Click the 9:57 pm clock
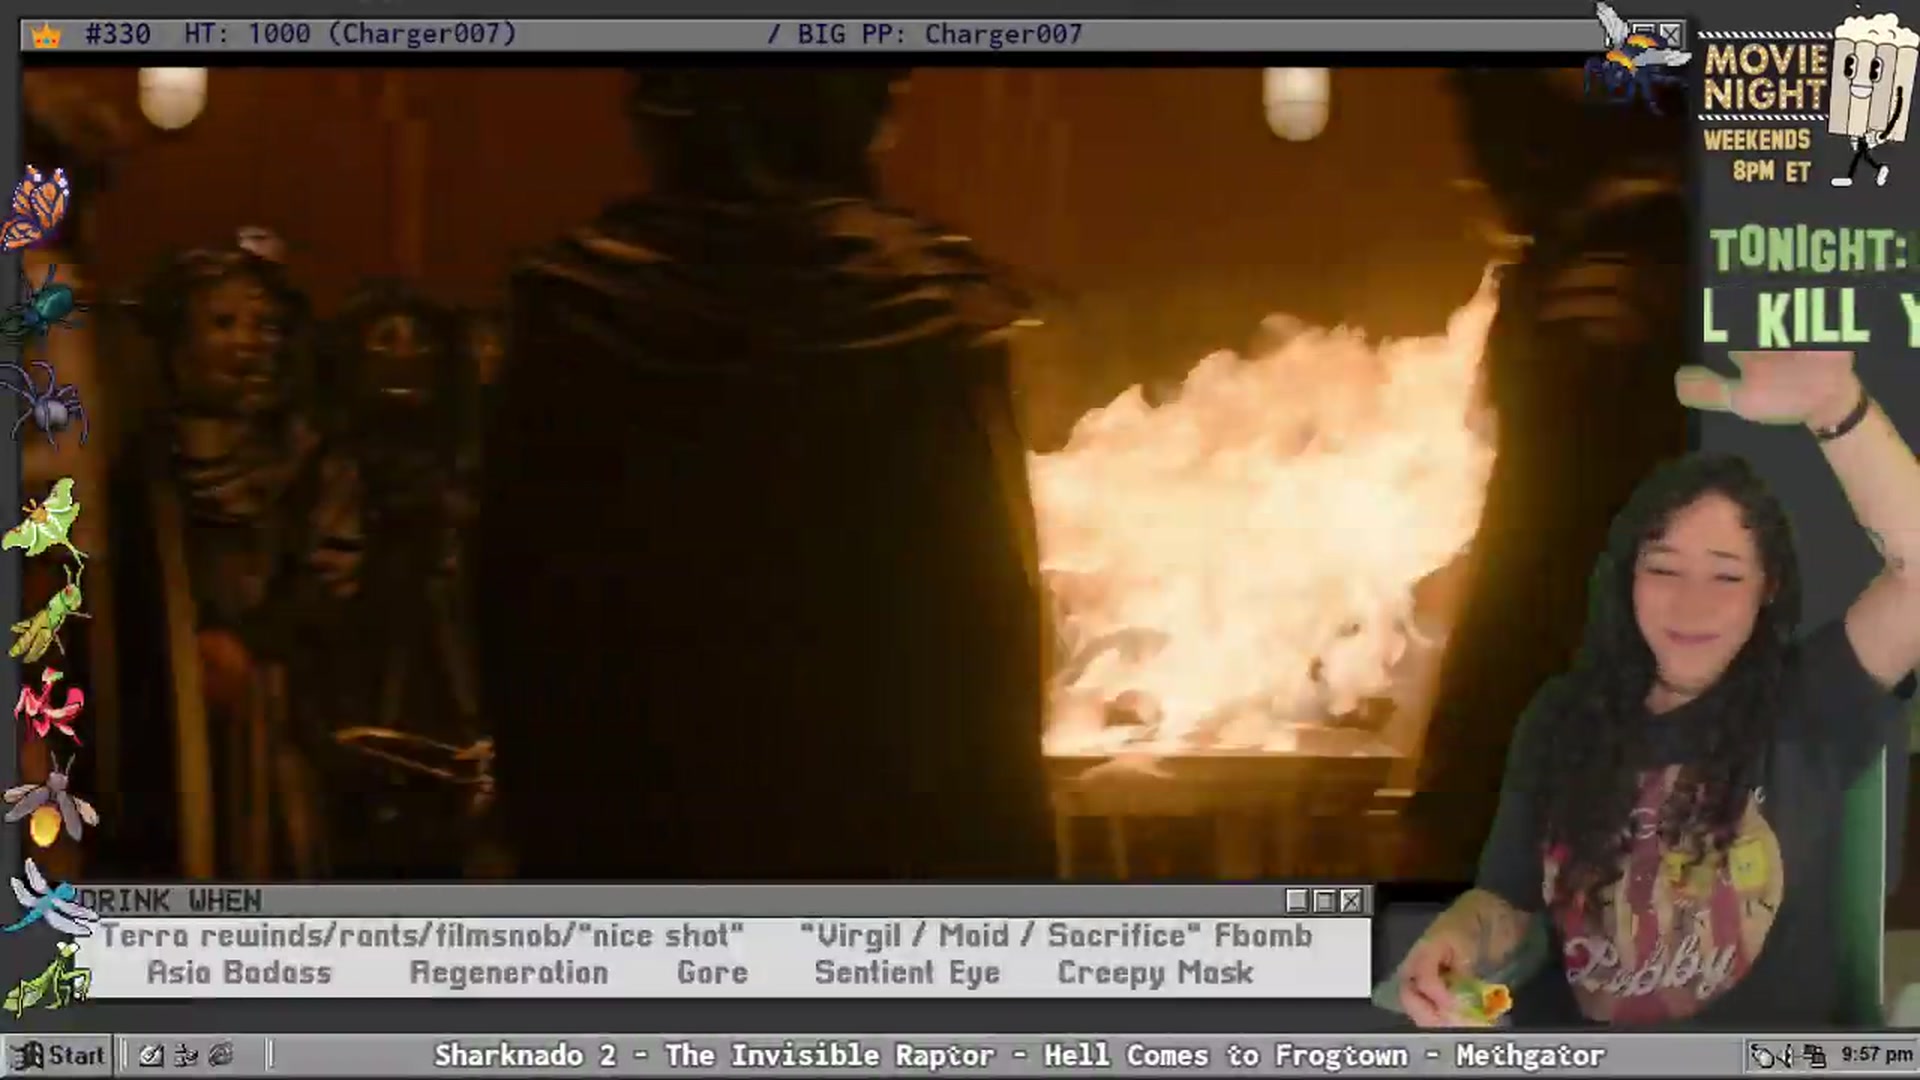The image size is (1920, 1080). click(x=1876, y=1055)
